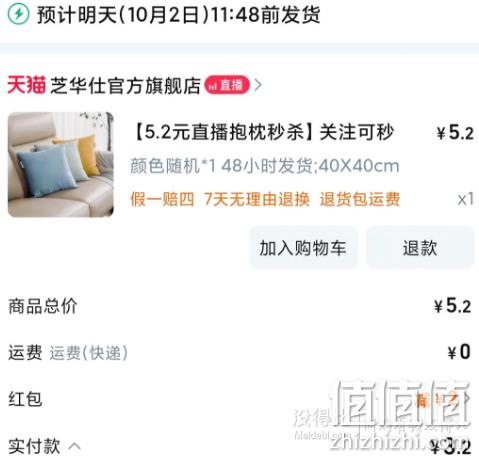479x459 pixels.
Task: Open store page via arrow after 直播
Action: (x=258, y=85)
